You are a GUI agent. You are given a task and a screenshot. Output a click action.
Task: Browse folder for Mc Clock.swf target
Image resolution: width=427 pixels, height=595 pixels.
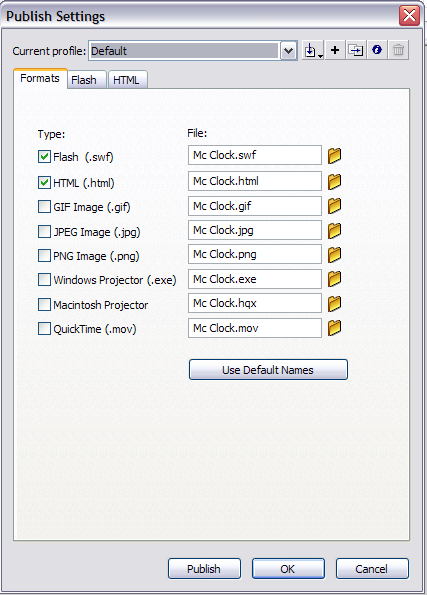pos(334,156)
